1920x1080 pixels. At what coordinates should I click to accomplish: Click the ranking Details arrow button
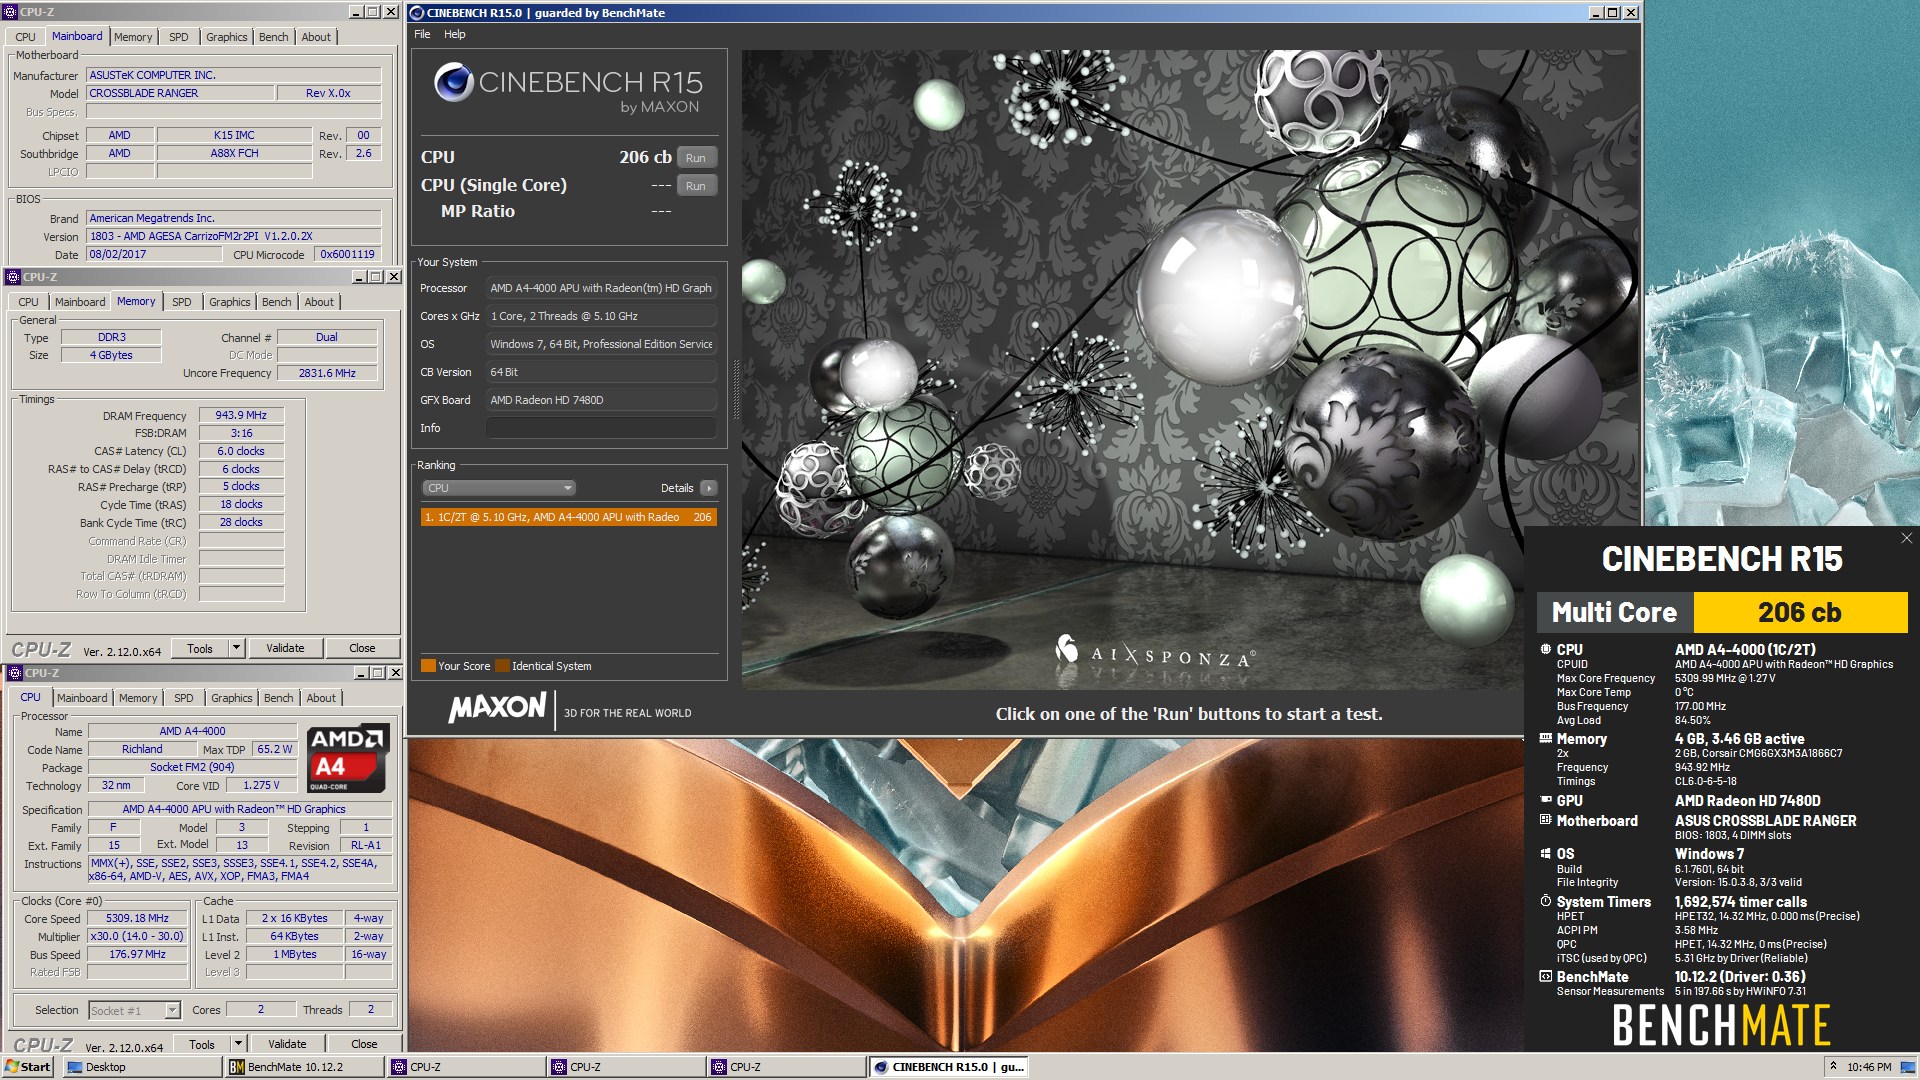point(709,488)
